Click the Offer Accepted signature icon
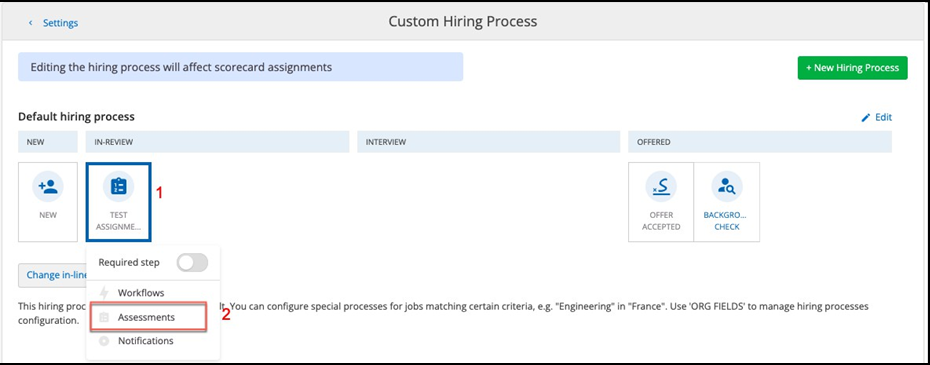Image resolution: width=930 pixels, height=365 pixels. coord(661,186)
